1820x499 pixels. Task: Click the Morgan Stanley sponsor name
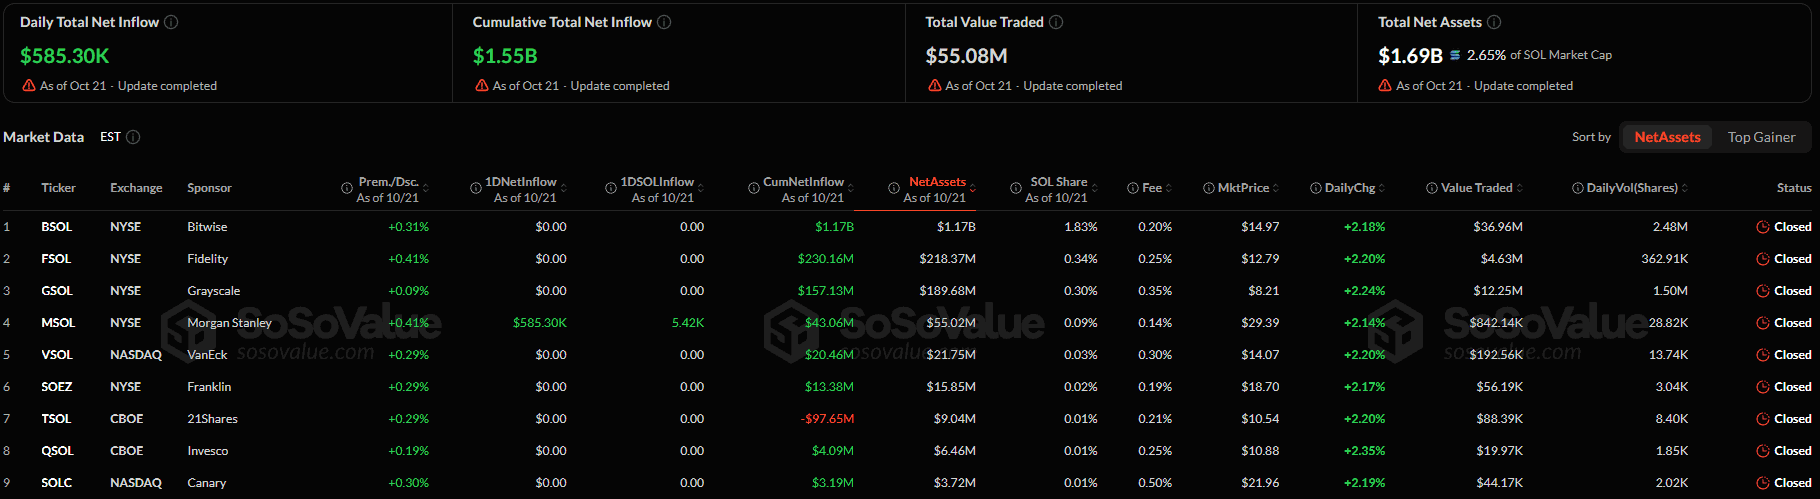(x=229, y=323)
